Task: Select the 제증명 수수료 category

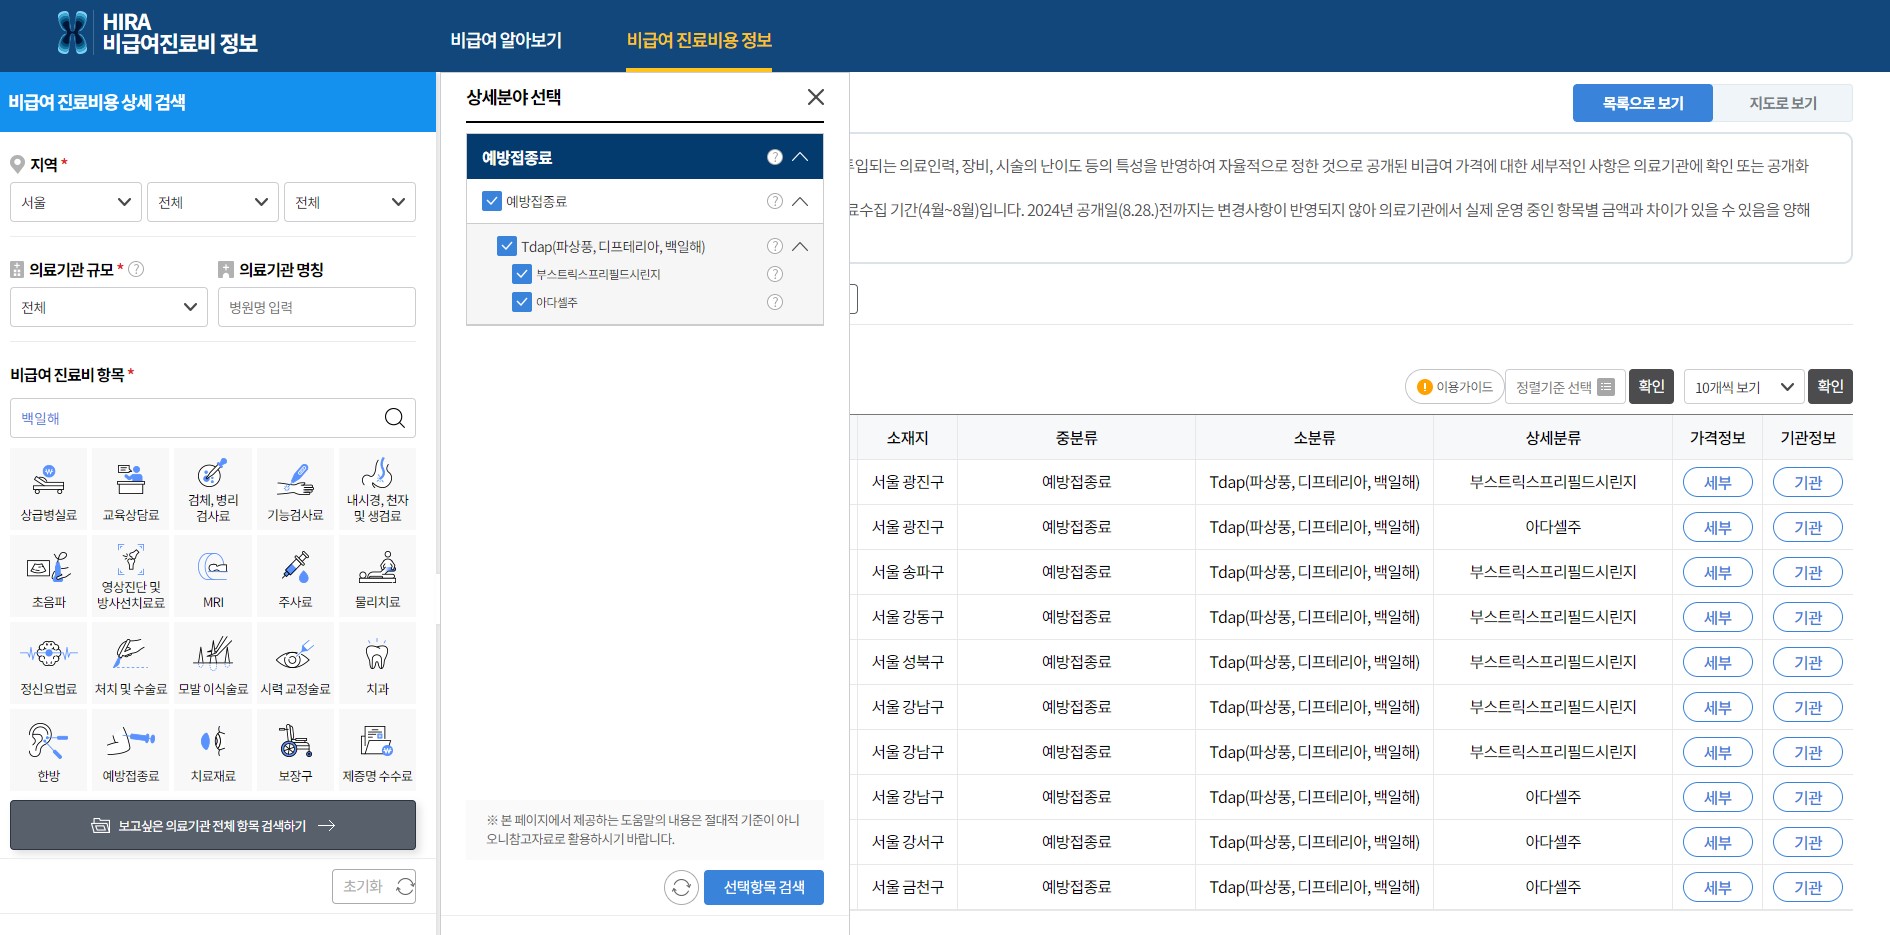Action: 377,750
